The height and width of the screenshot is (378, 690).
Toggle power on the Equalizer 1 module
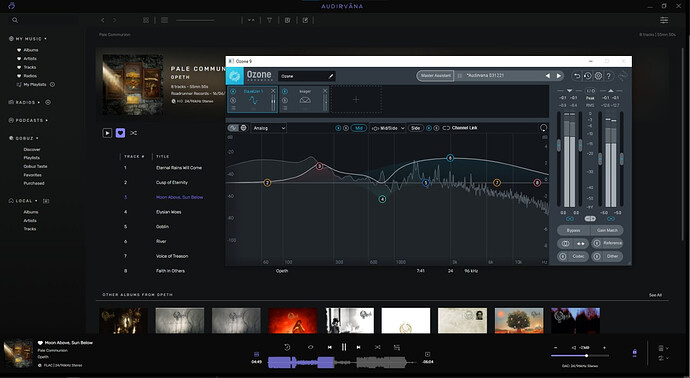(233, 91)
